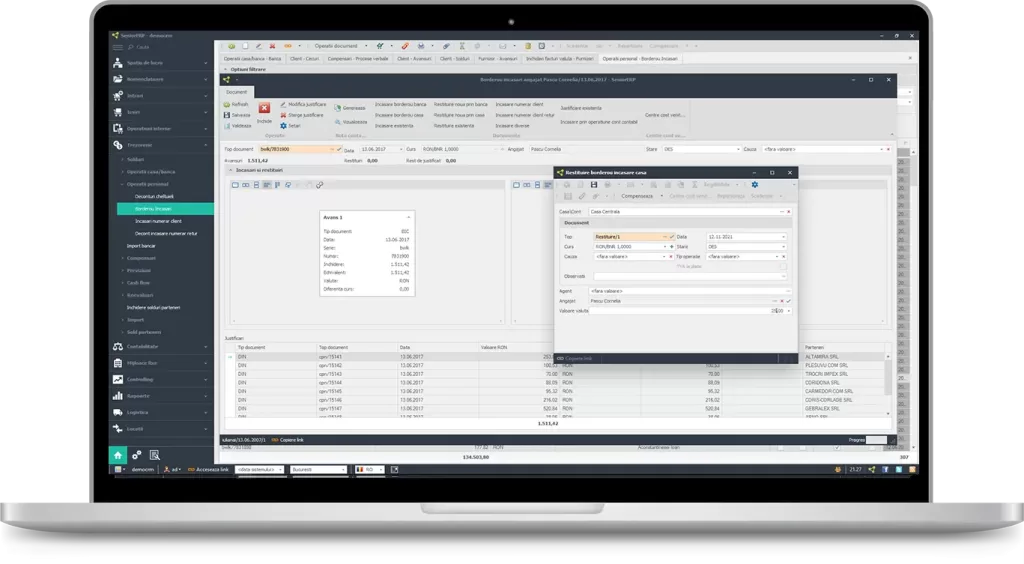Click the Cauta search box in sidebar
Screen dimensions: 1024x564
pyautogui.click(x=167, y=47)
